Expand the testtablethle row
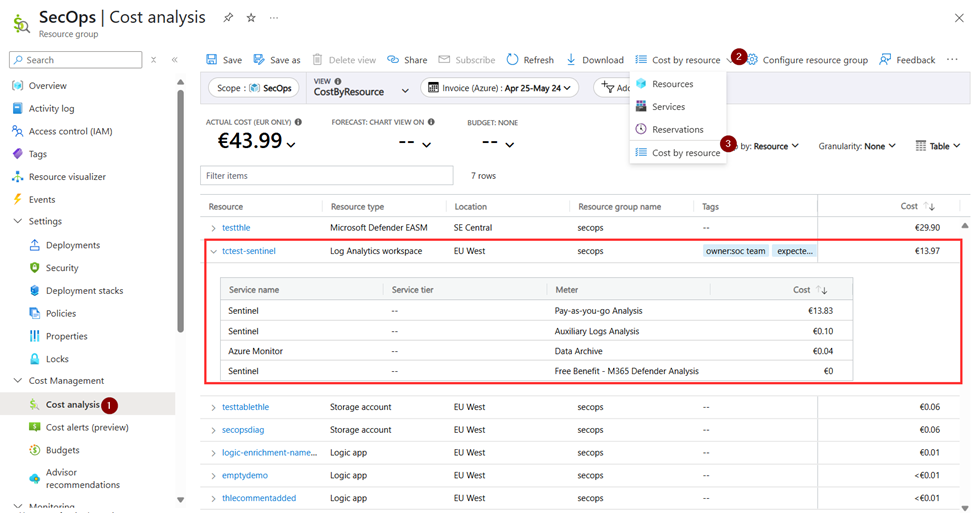This screenshot has height=513, width=975. pos(213,407)
